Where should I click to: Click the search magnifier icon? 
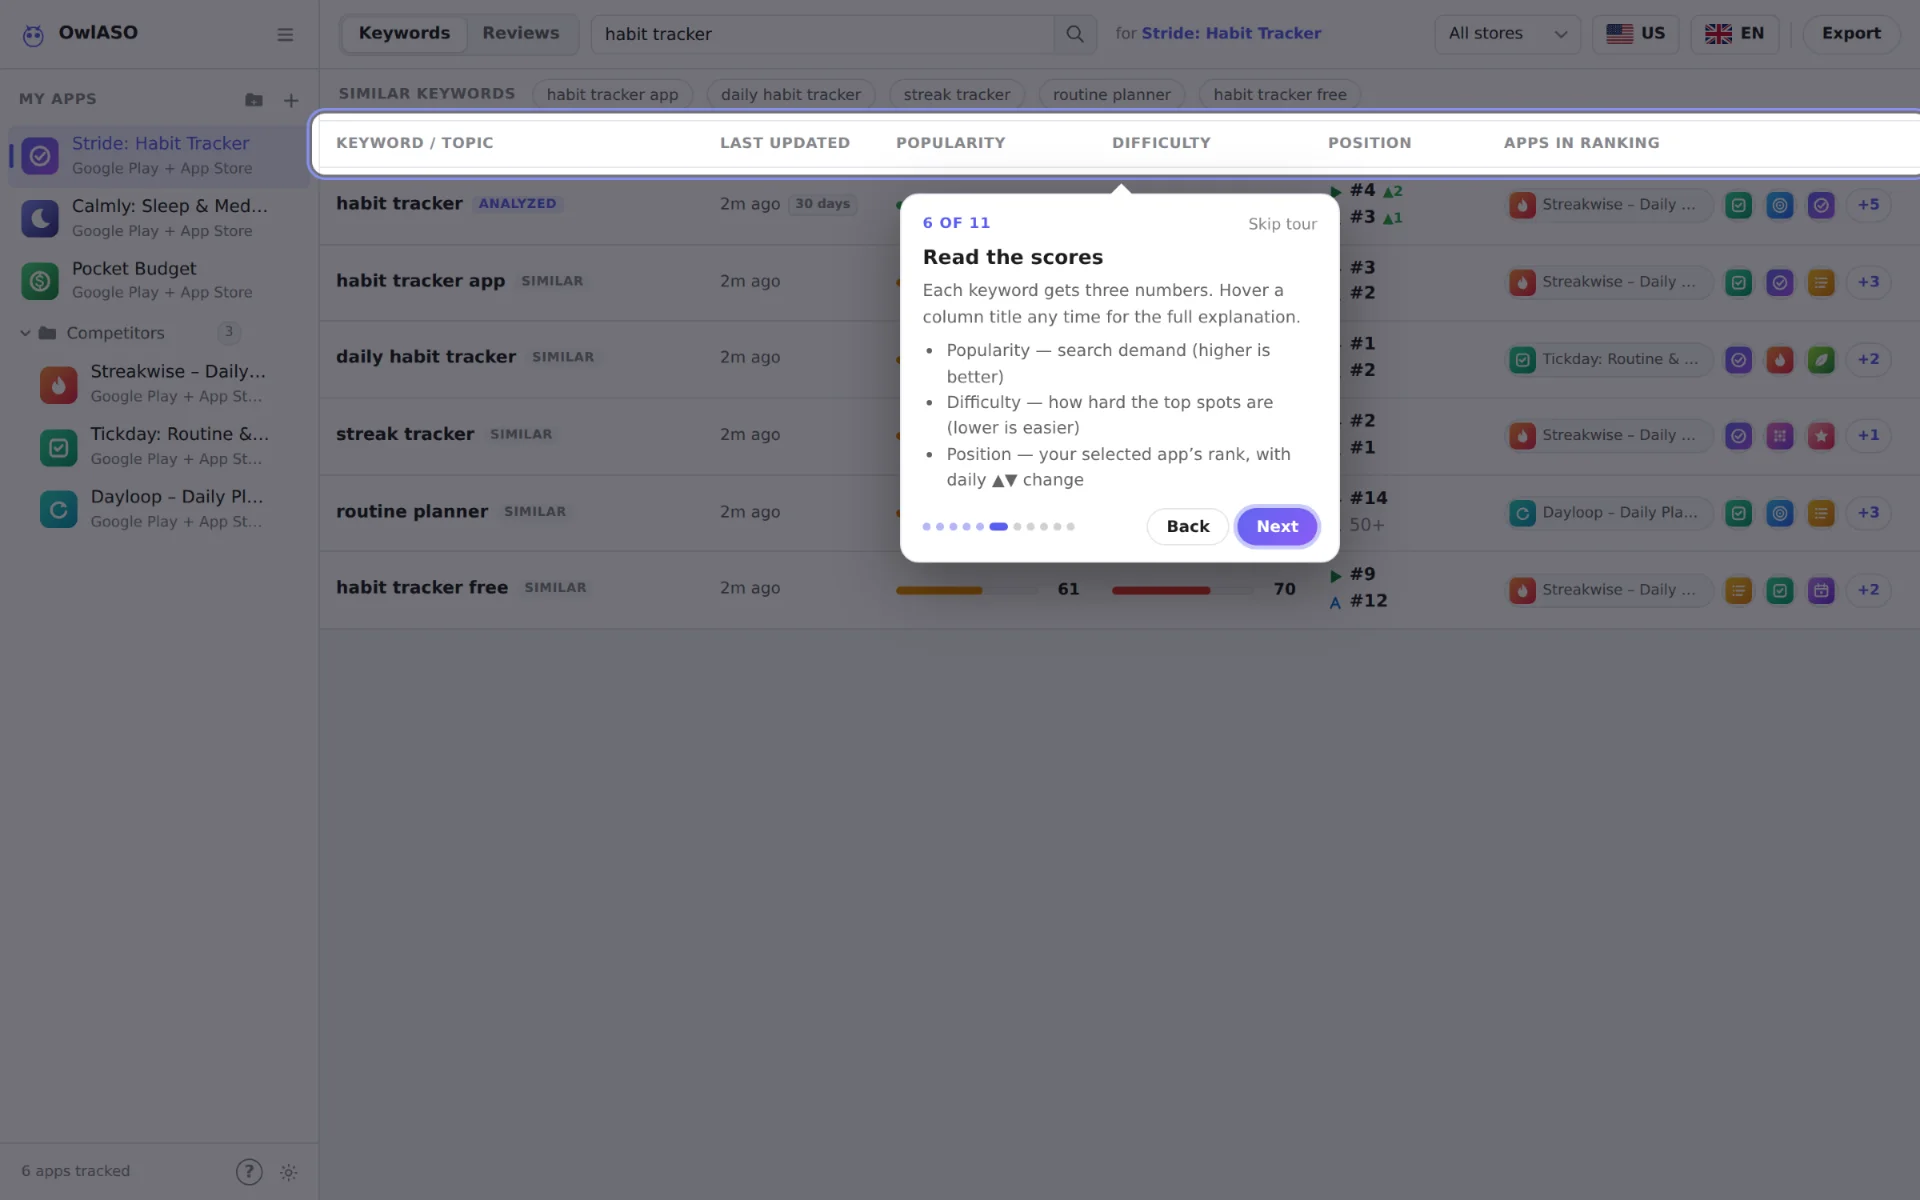click(1075, 34)
